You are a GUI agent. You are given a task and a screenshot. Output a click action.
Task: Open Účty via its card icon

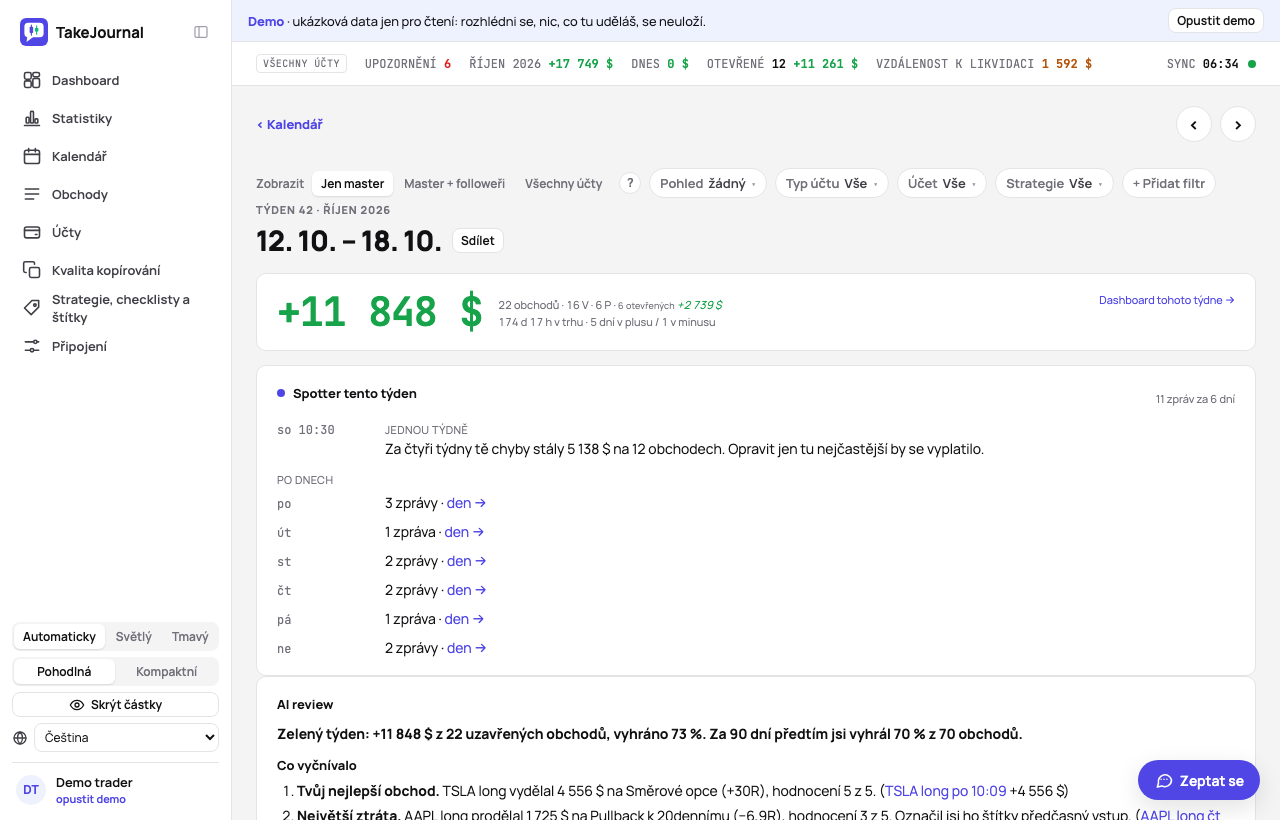point(32,232)
